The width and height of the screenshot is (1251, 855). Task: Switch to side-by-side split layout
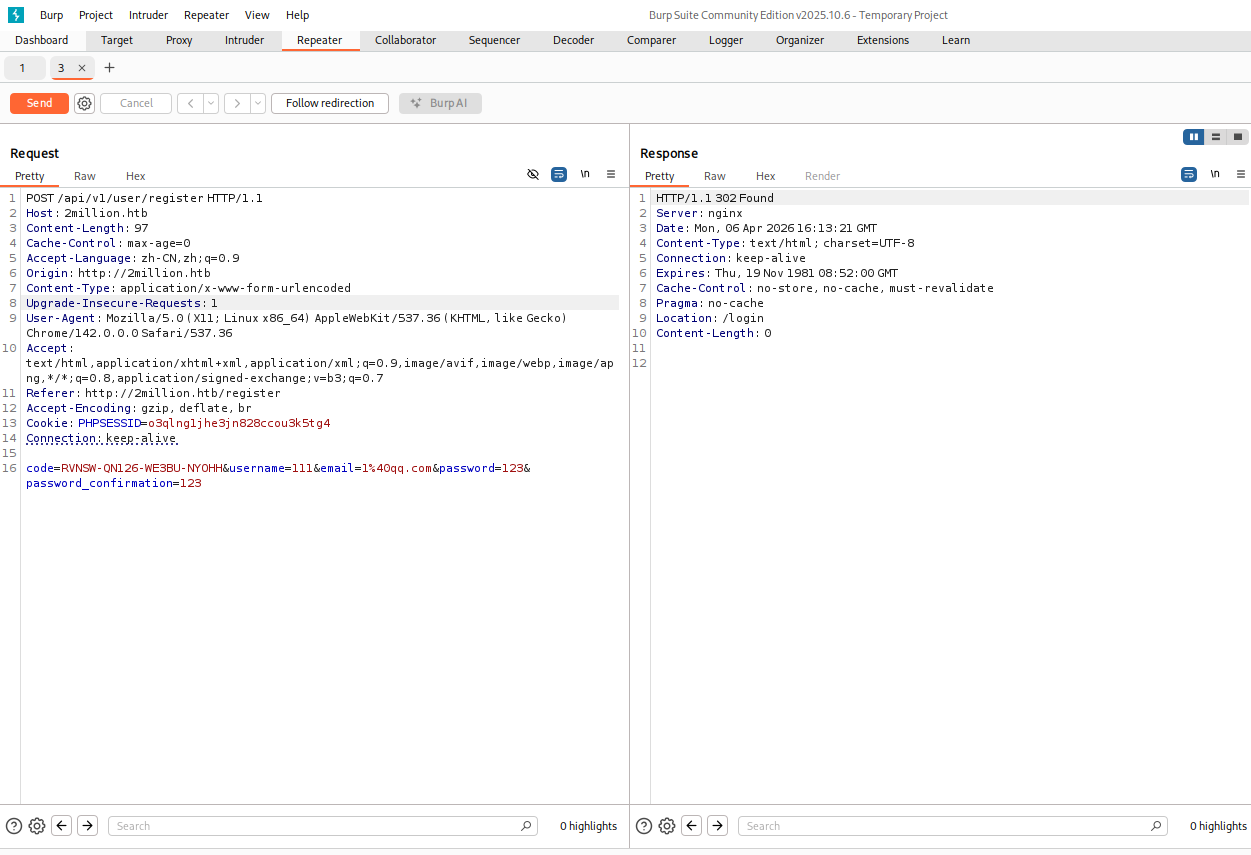(x=1193, y=137)
